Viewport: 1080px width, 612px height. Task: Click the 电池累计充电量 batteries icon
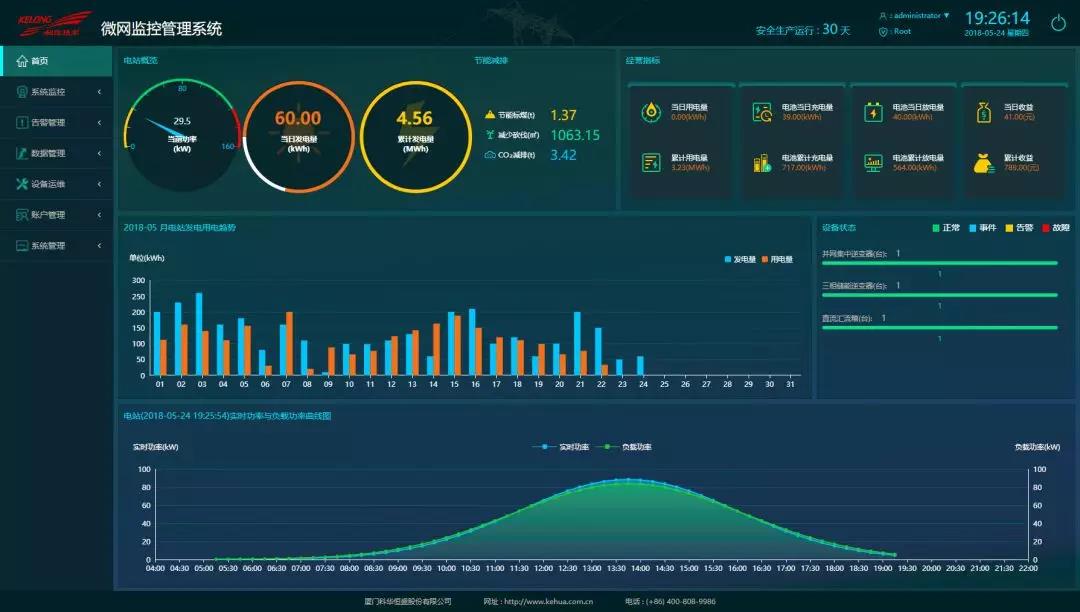click(762, 163)
